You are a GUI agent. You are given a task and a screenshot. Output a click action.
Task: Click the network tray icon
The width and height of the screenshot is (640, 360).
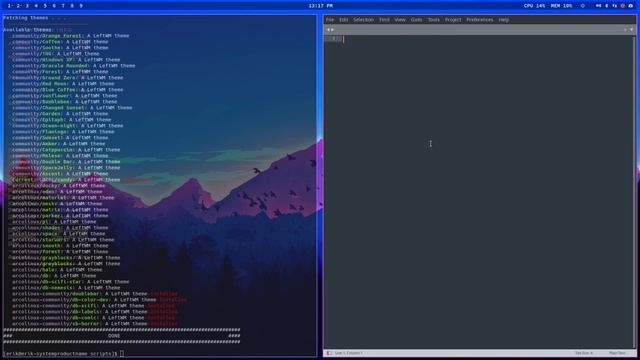(x=615, y=6)
